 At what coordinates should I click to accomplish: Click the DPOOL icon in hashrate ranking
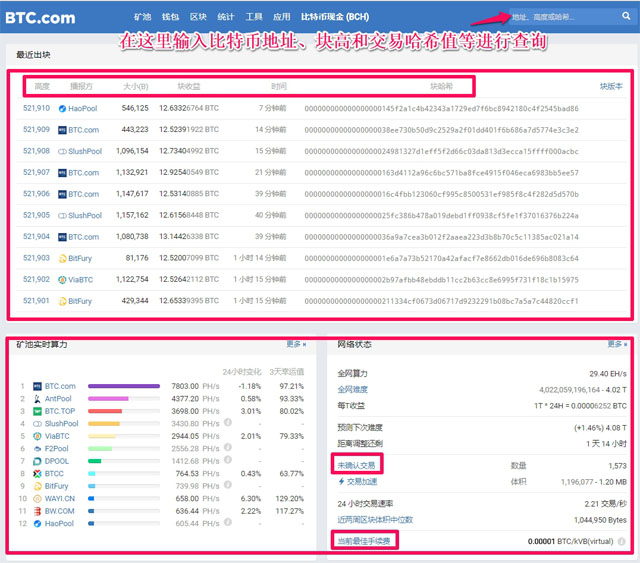37,461
